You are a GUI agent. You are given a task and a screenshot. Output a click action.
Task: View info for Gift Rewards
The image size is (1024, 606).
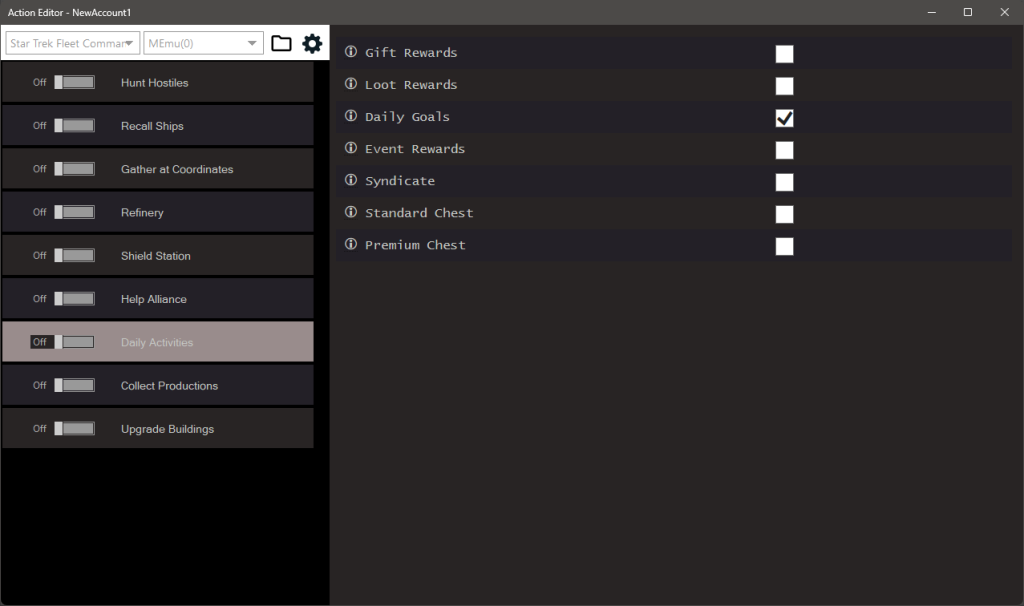point(348,52)
